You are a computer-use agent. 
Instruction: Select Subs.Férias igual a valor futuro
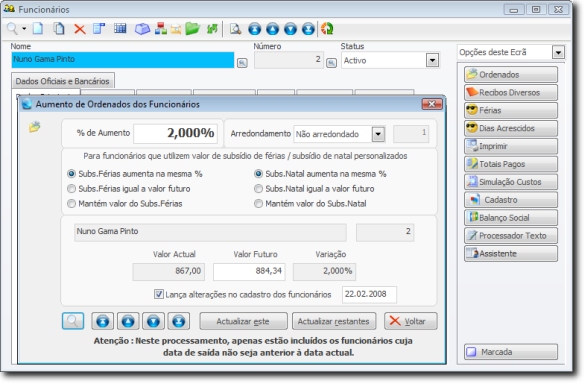point(129,188)
